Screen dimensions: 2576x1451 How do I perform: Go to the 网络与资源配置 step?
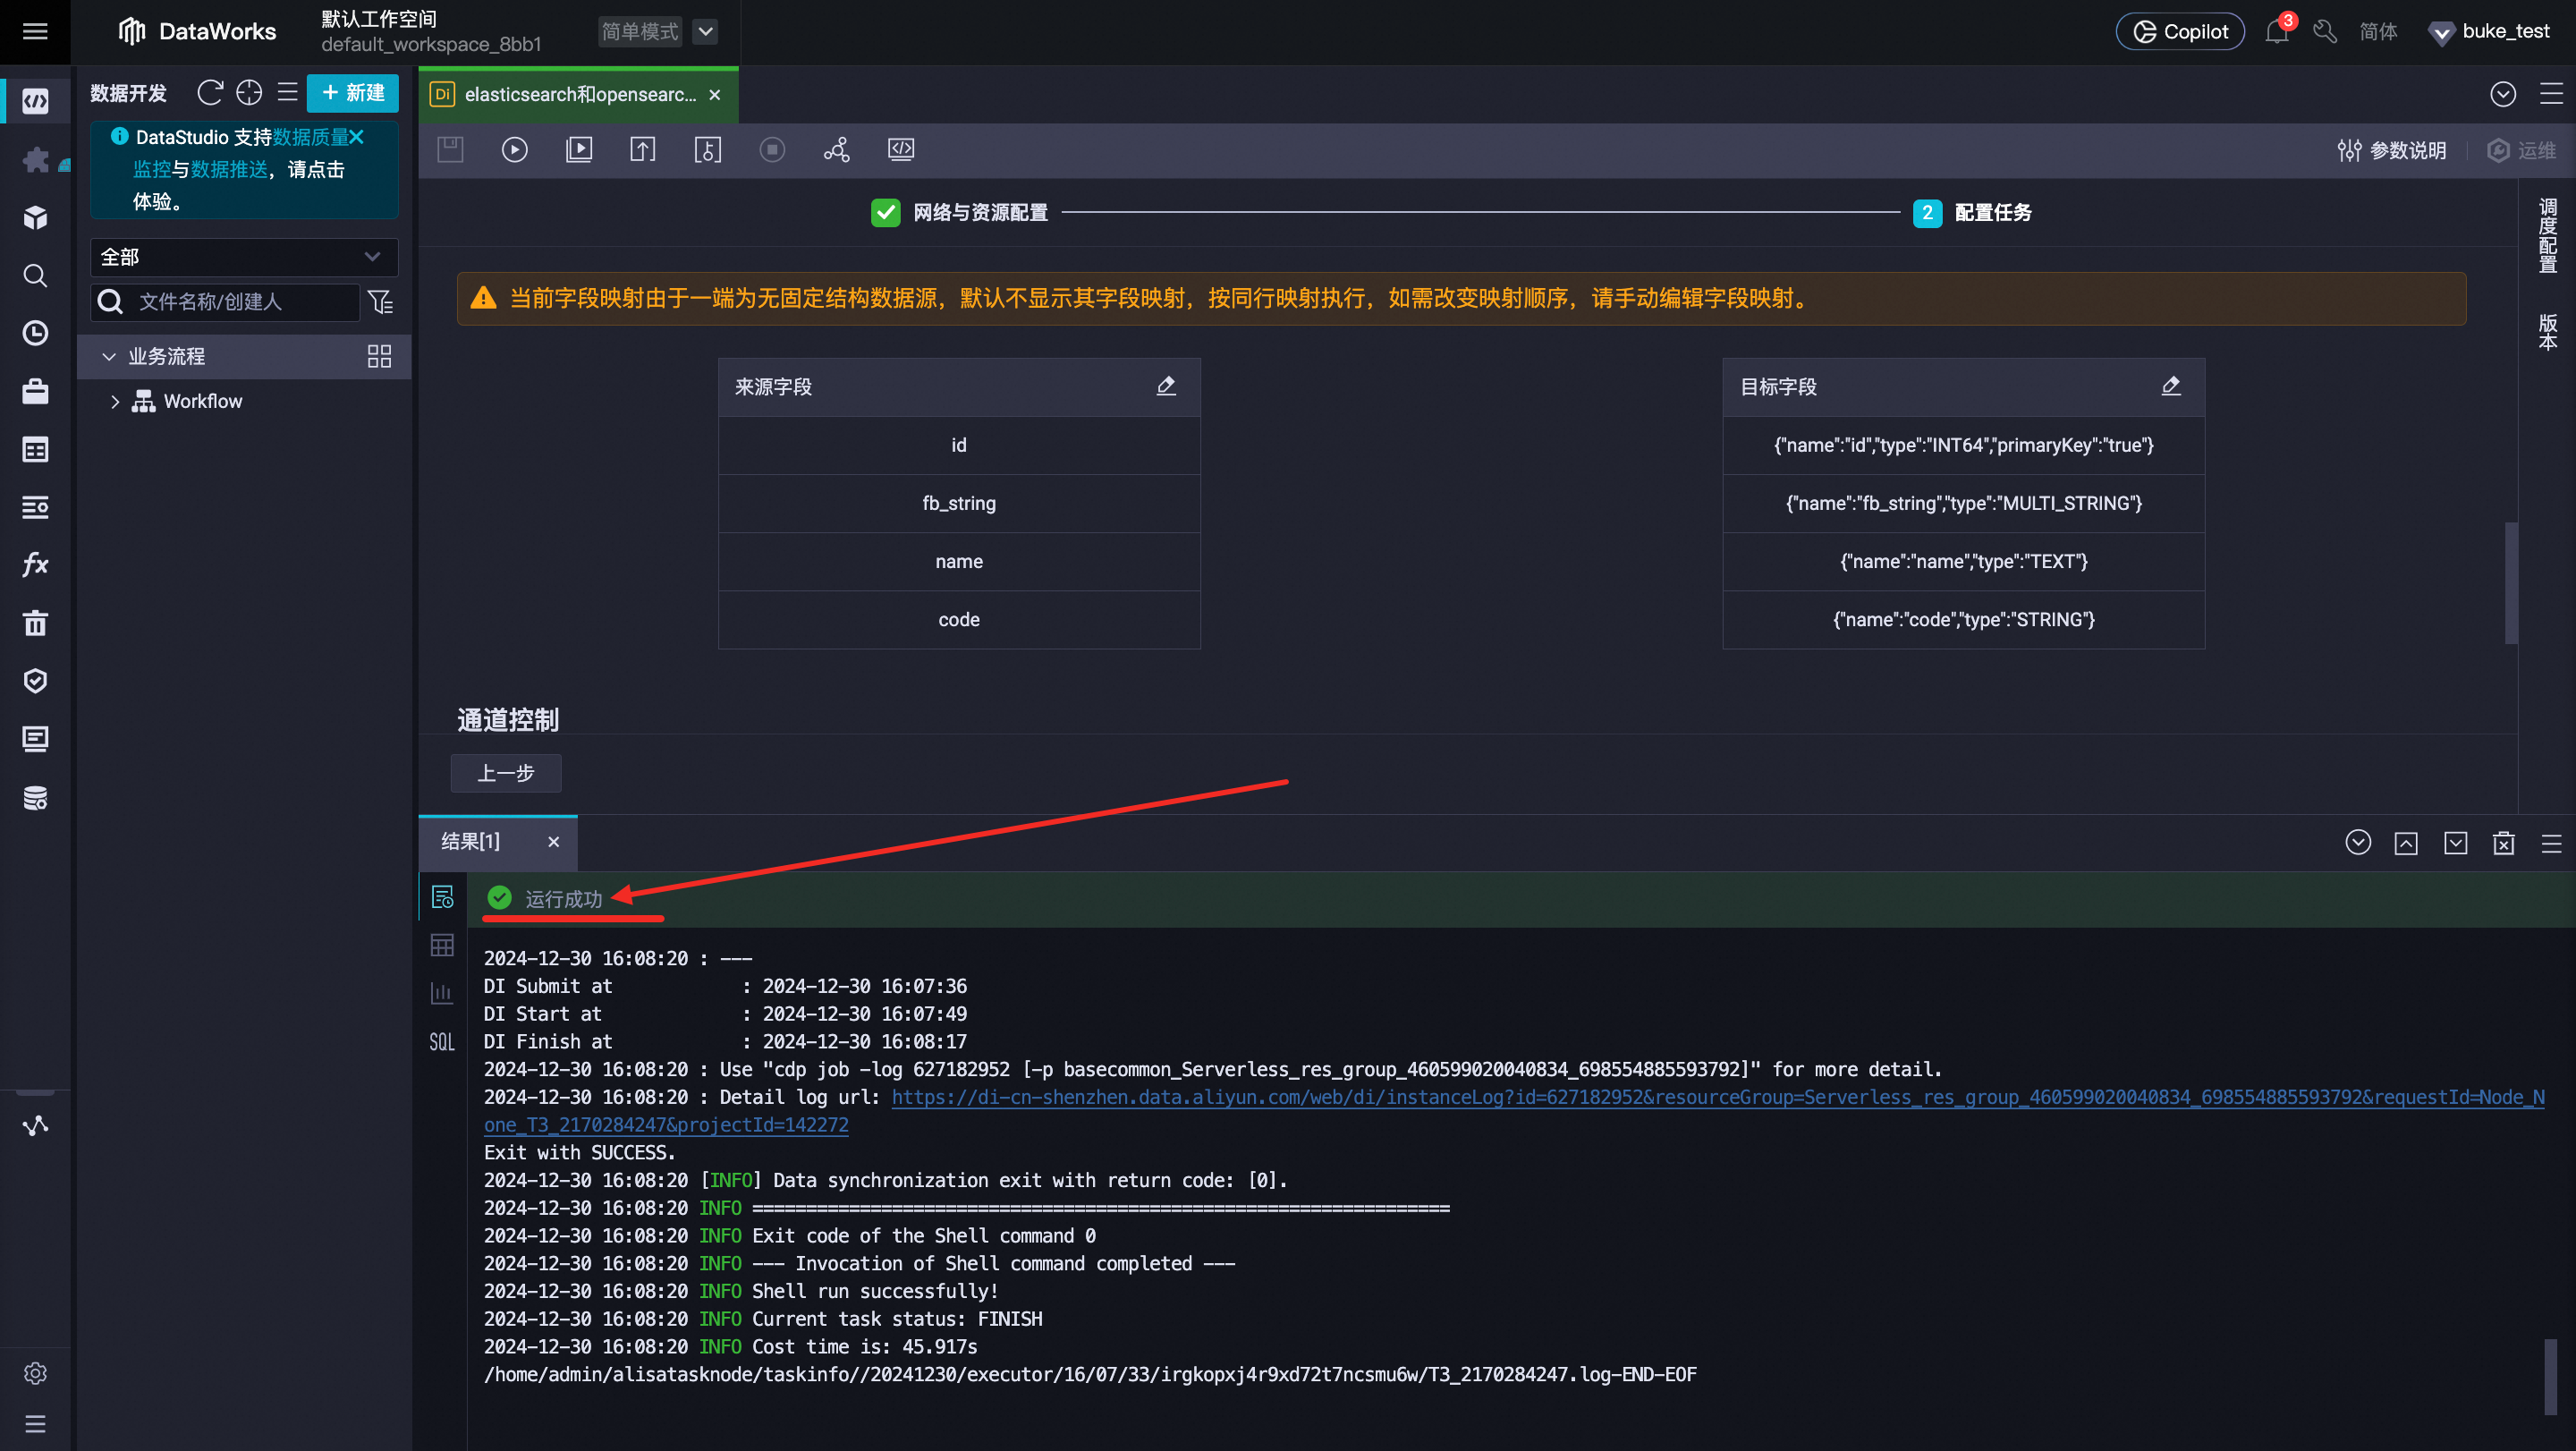click(960, 212)
